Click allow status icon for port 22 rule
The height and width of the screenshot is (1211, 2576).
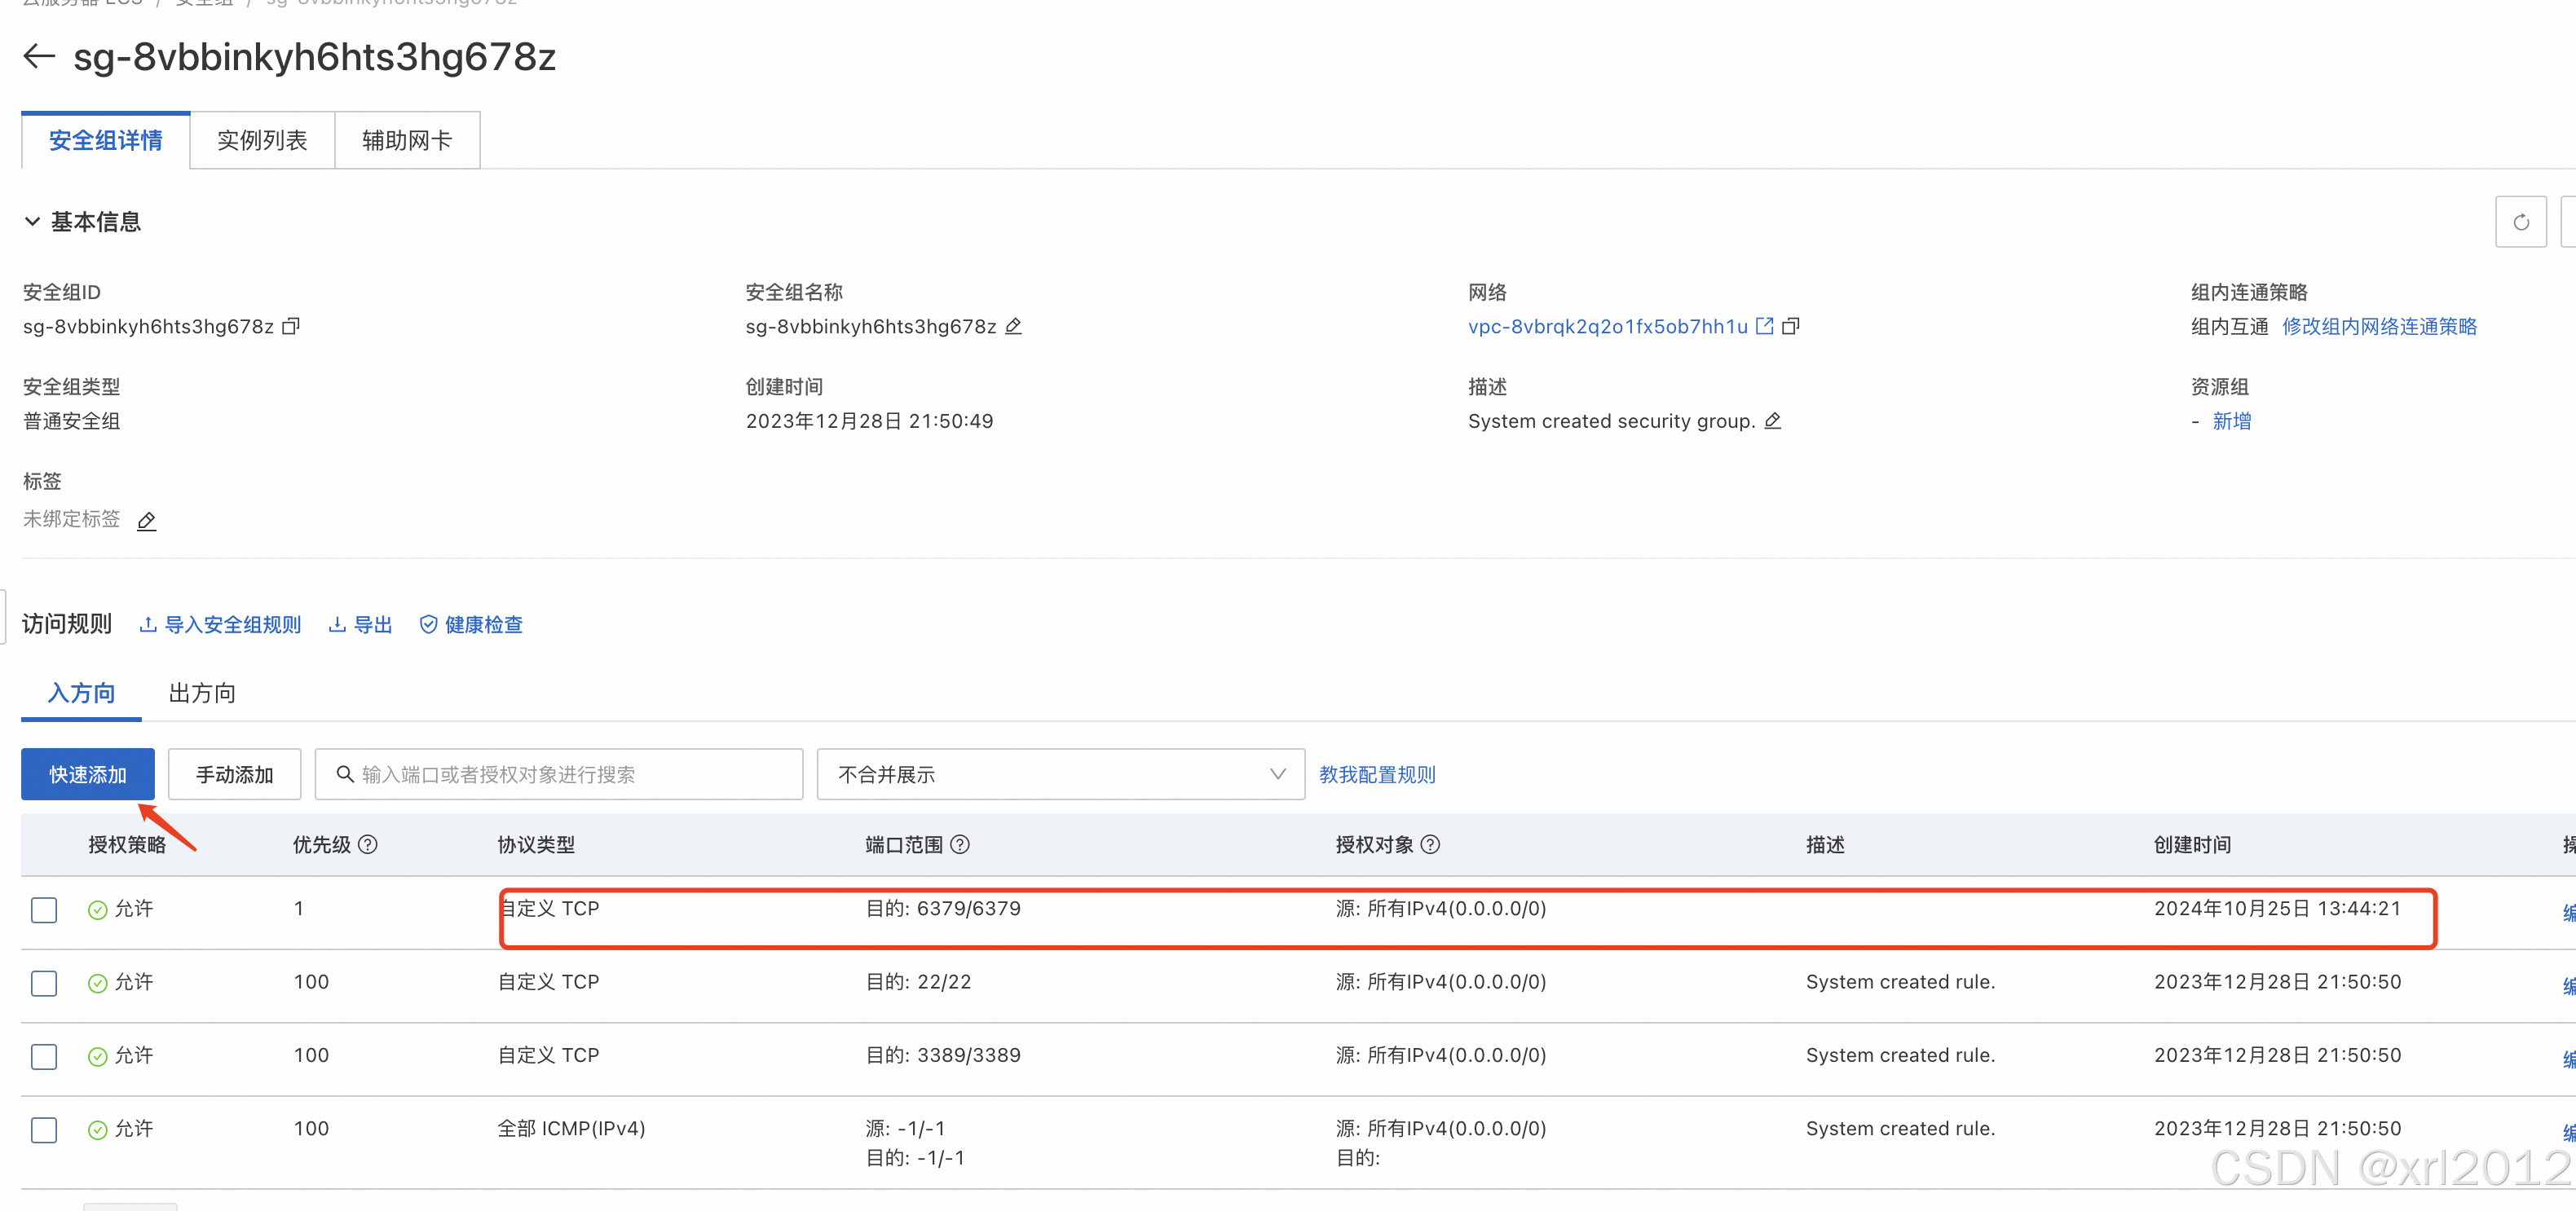click(x=98, y=983)
